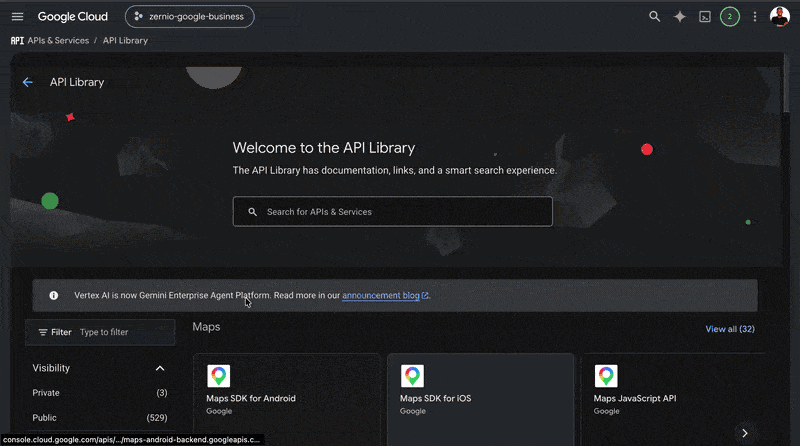Open View all (32) Maps APIs
This screenshot has height=446, width=800.
coord(730,329)
